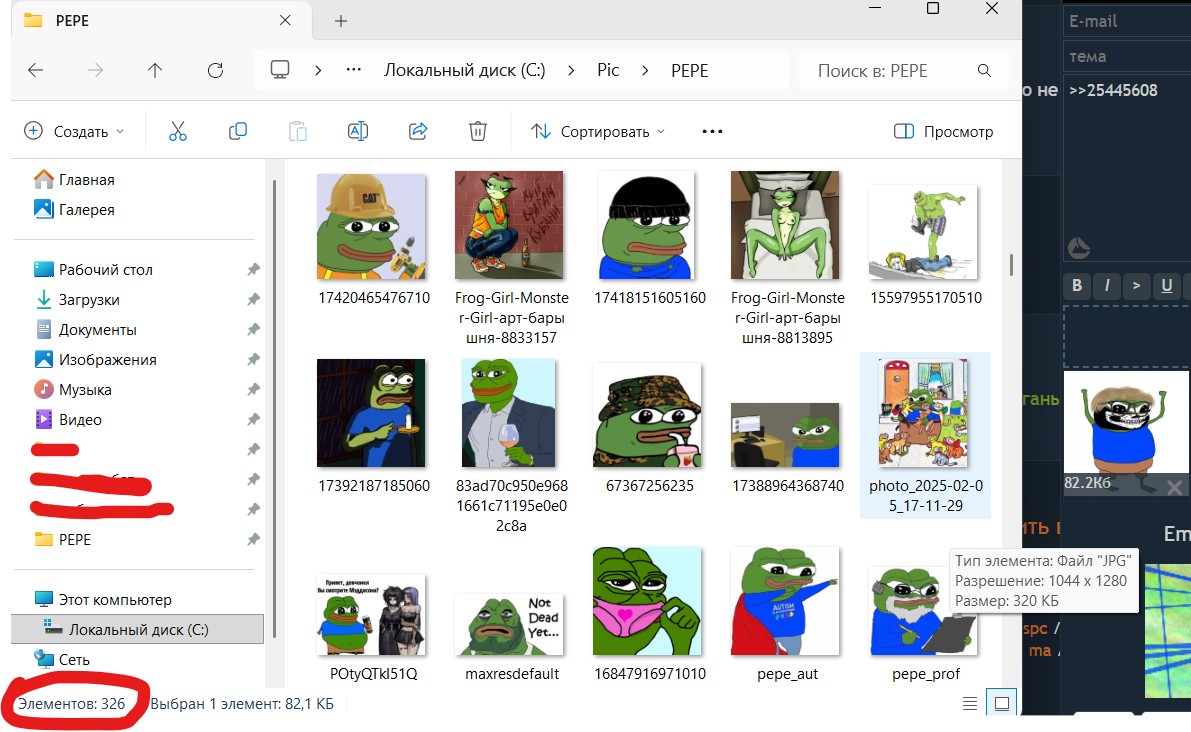Expand chevron after the monitor icon
This screenshot has height=732, width=1191.
pos(317,71)
